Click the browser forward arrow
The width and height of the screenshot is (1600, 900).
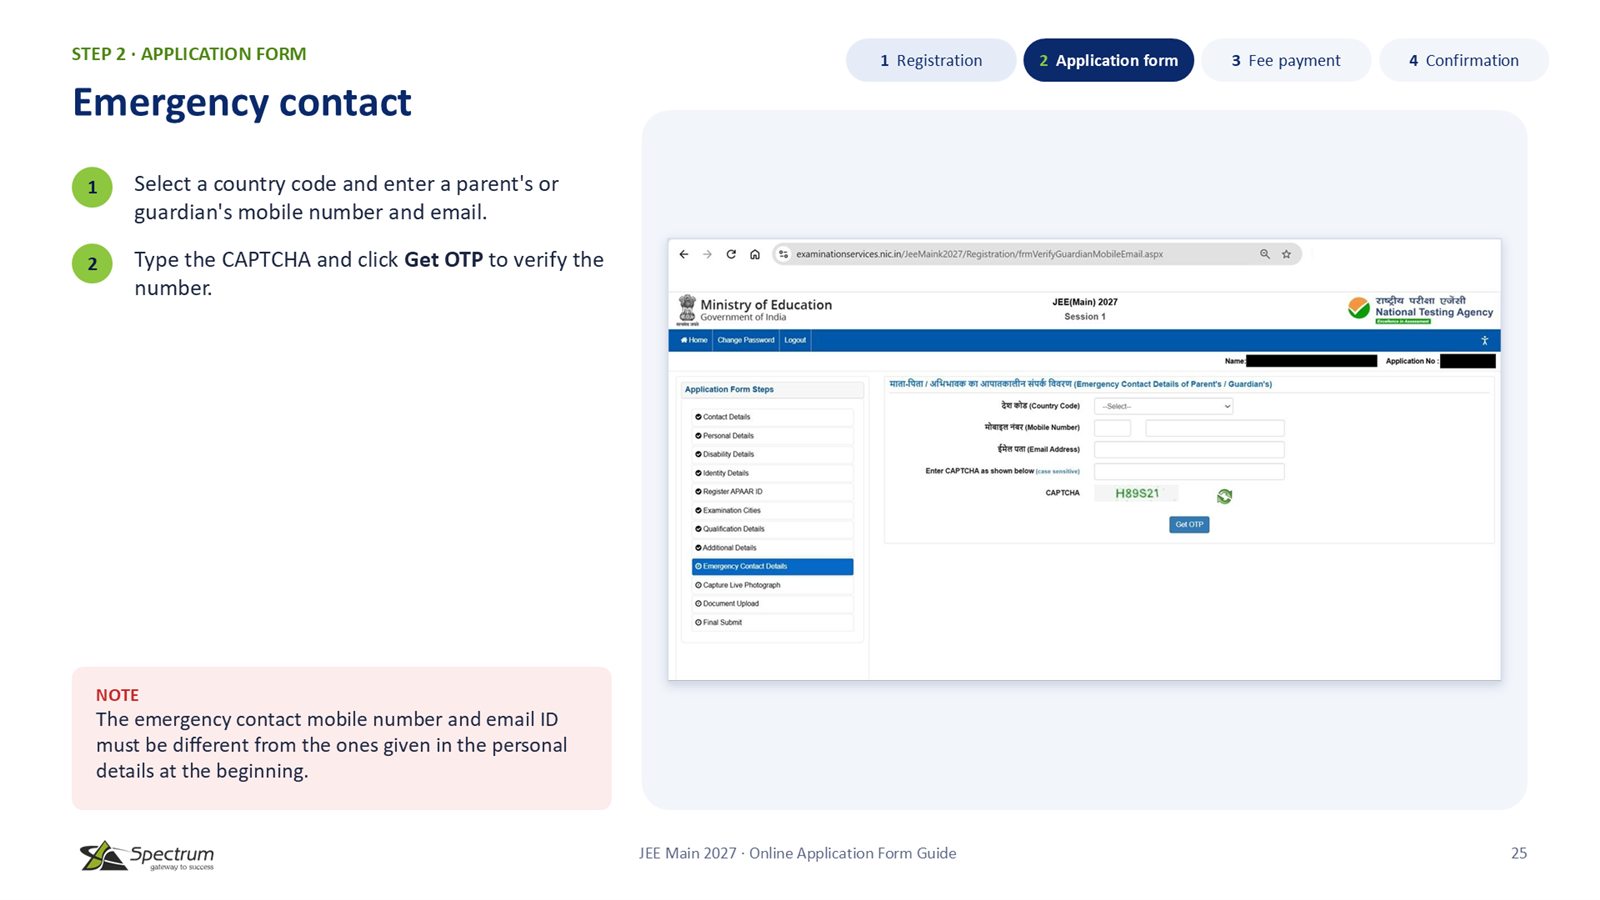point(707,254)
